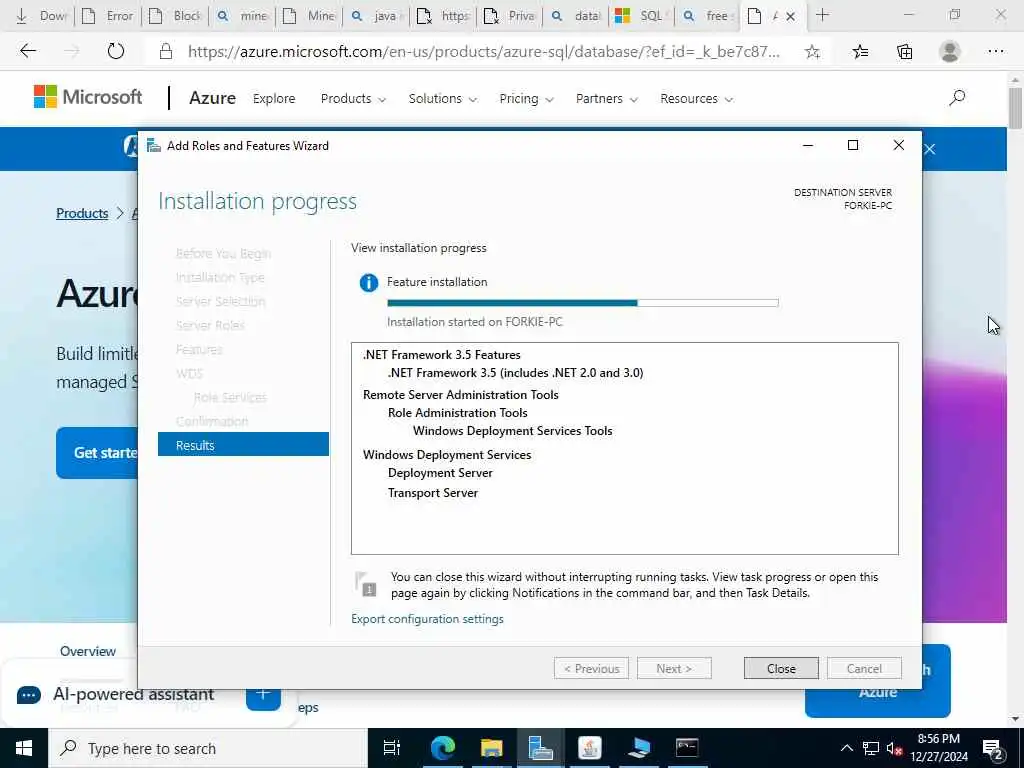Click the browser Back arrow
Viewport: 1024px width, 768px height.
(27, 51)
